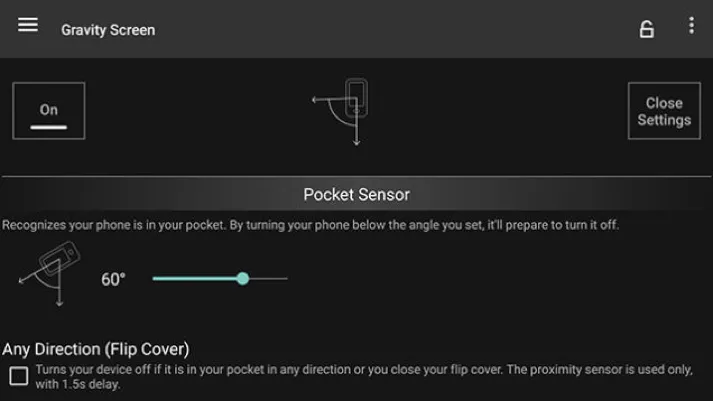Enable the Any Direction flip cover checkbox
Image resolution: width=713 pixels, height=401 pixels.
coord(19,376)
